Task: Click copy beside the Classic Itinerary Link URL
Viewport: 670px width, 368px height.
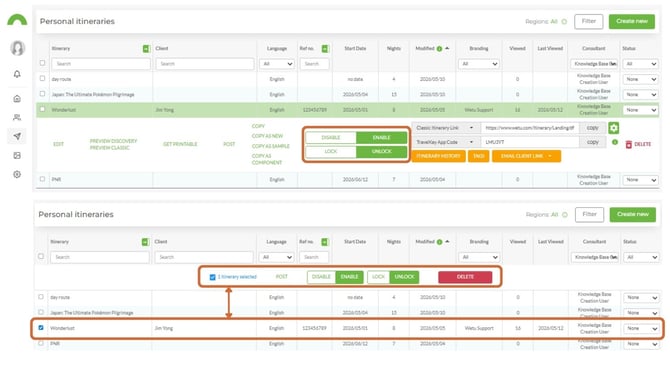Action: [x=592, y=128]
